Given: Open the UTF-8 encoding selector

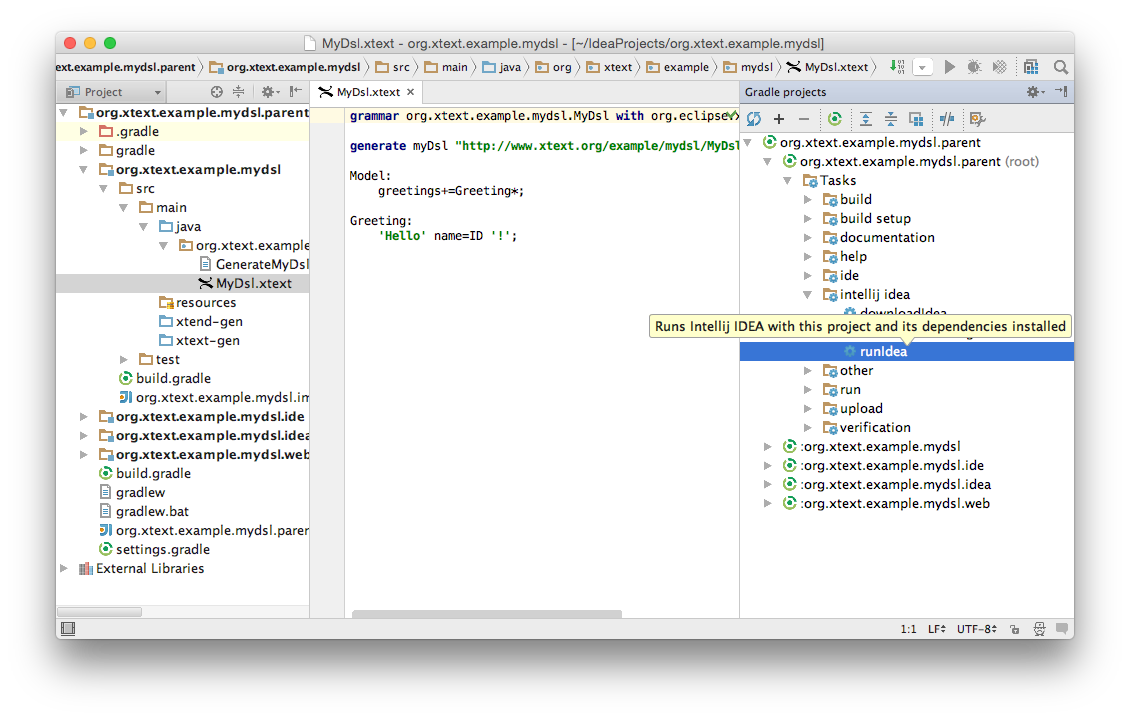Looking at the screenshot, I should [977, 629].
